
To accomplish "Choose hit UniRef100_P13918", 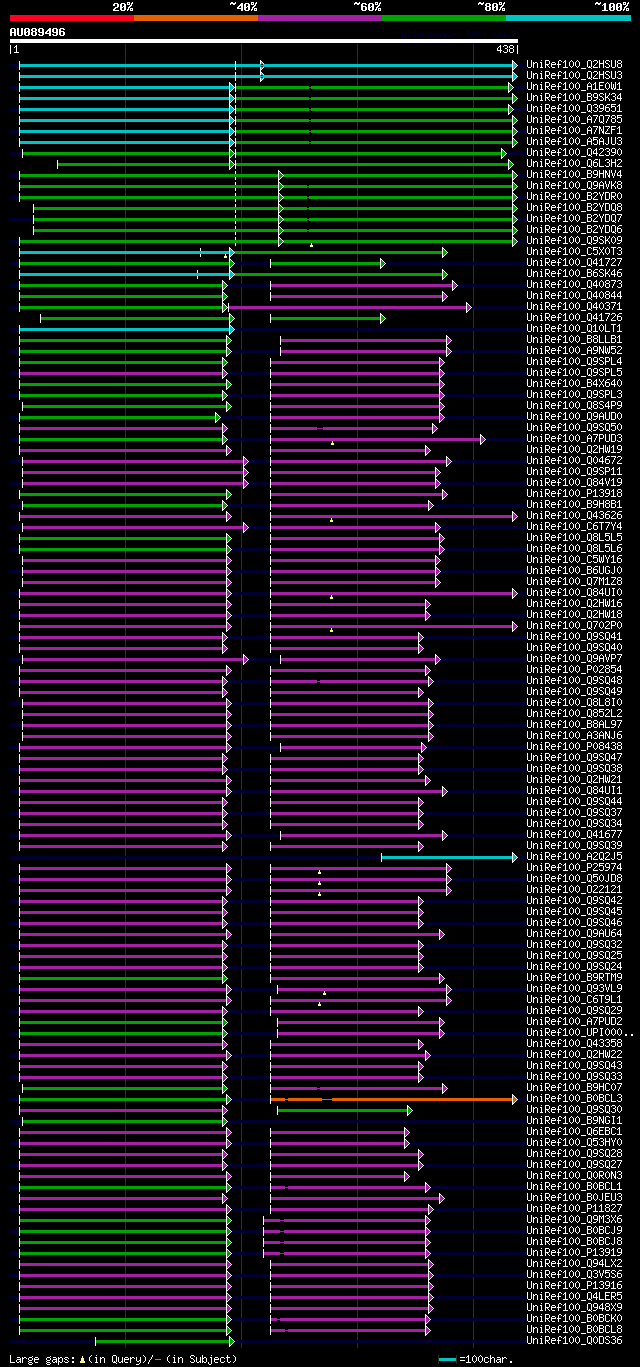I will [574, 493].
